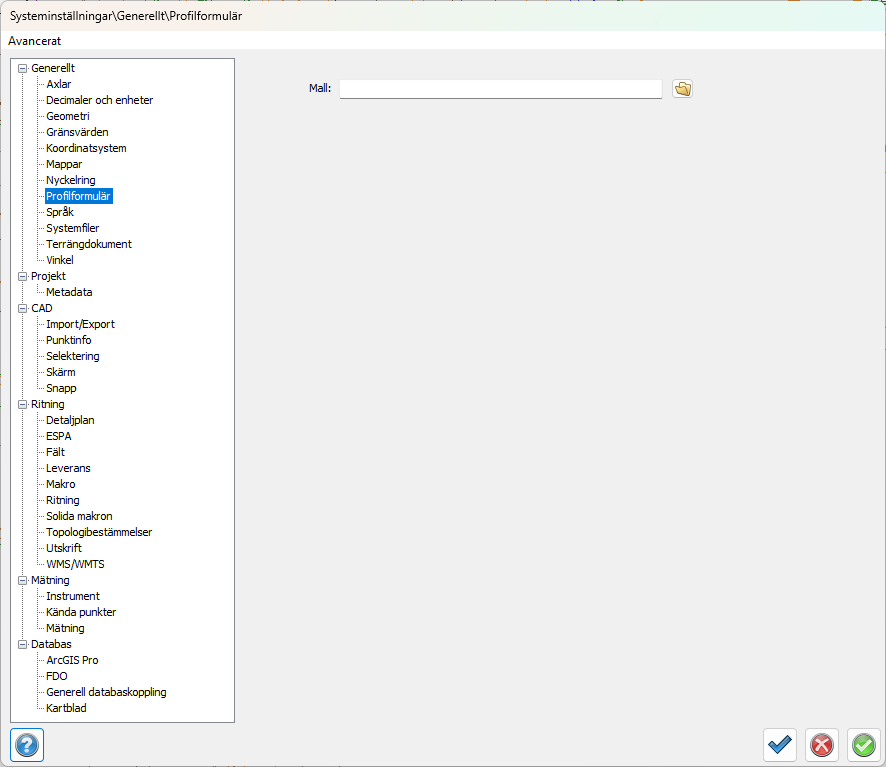
Task: Collapse the Generellt tree node
Action: point(22,68)
